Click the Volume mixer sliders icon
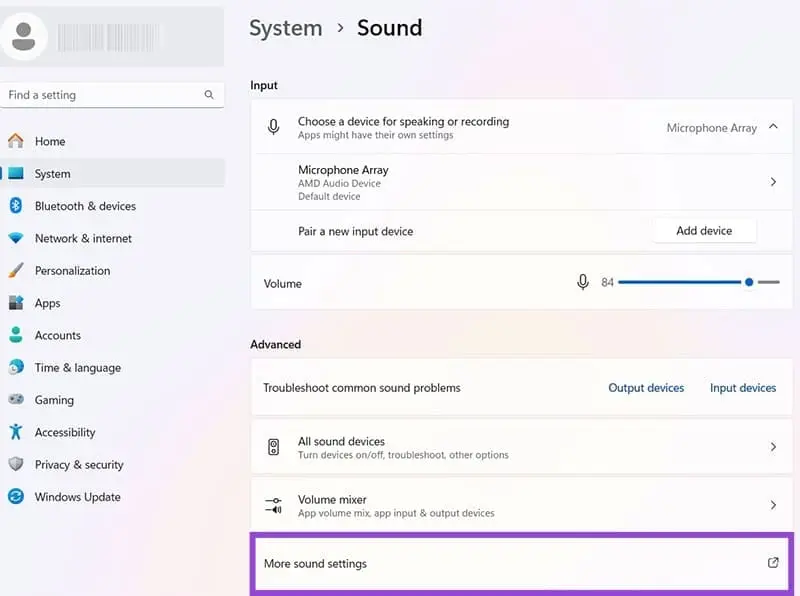The height and width of the screenshot is (596, 800). [273, 505]
